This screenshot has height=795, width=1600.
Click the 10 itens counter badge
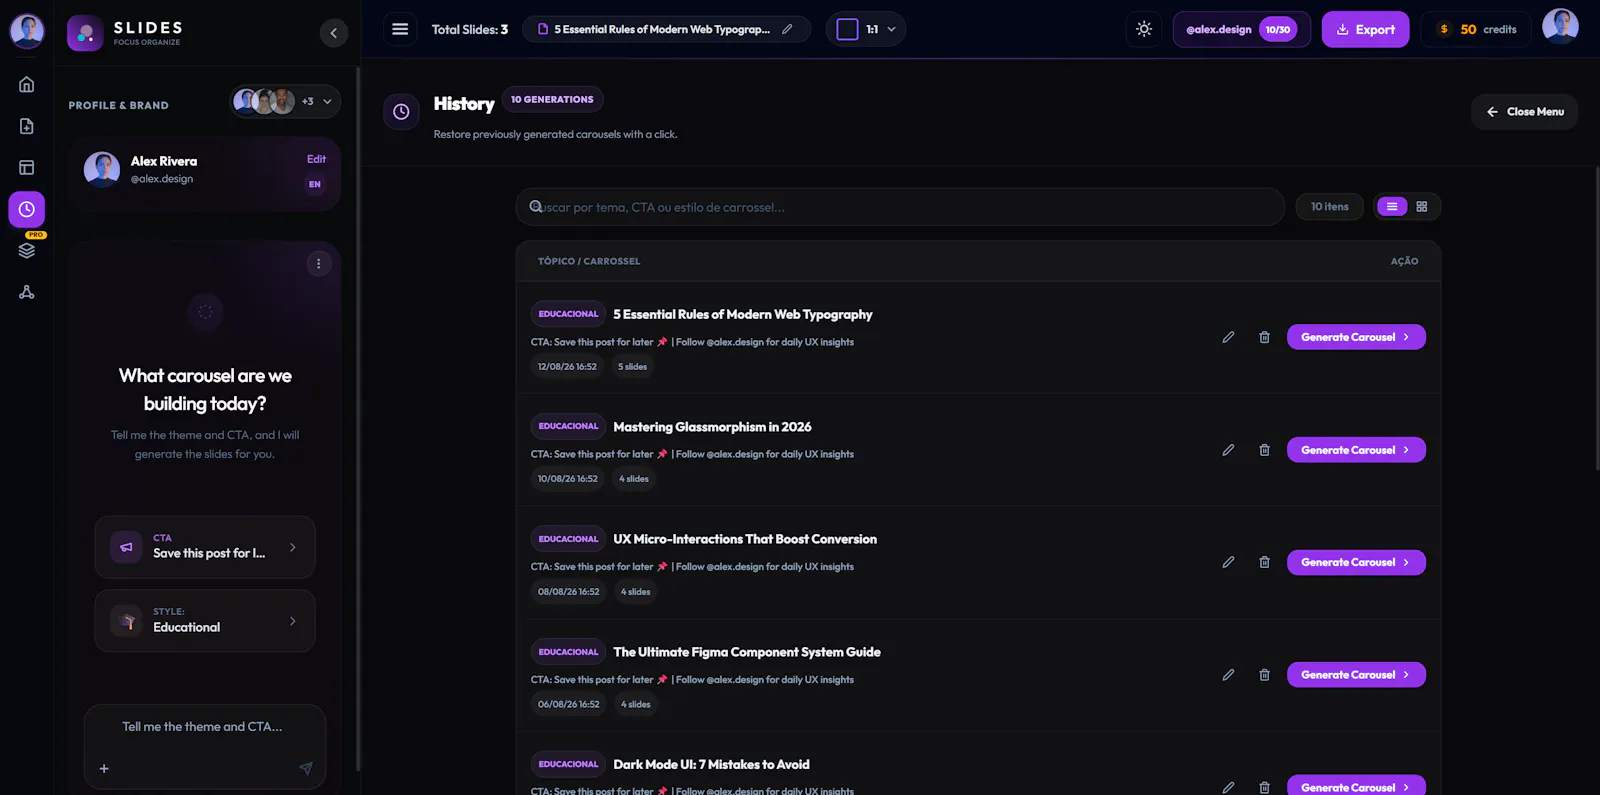(x=1330, y=206)
